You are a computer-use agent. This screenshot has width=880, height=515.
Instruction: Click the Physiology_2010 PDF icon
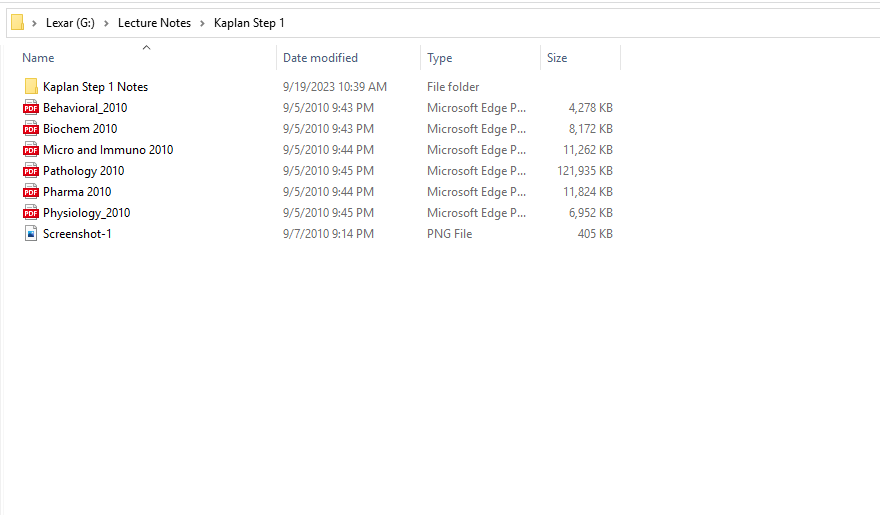point(31,213)
